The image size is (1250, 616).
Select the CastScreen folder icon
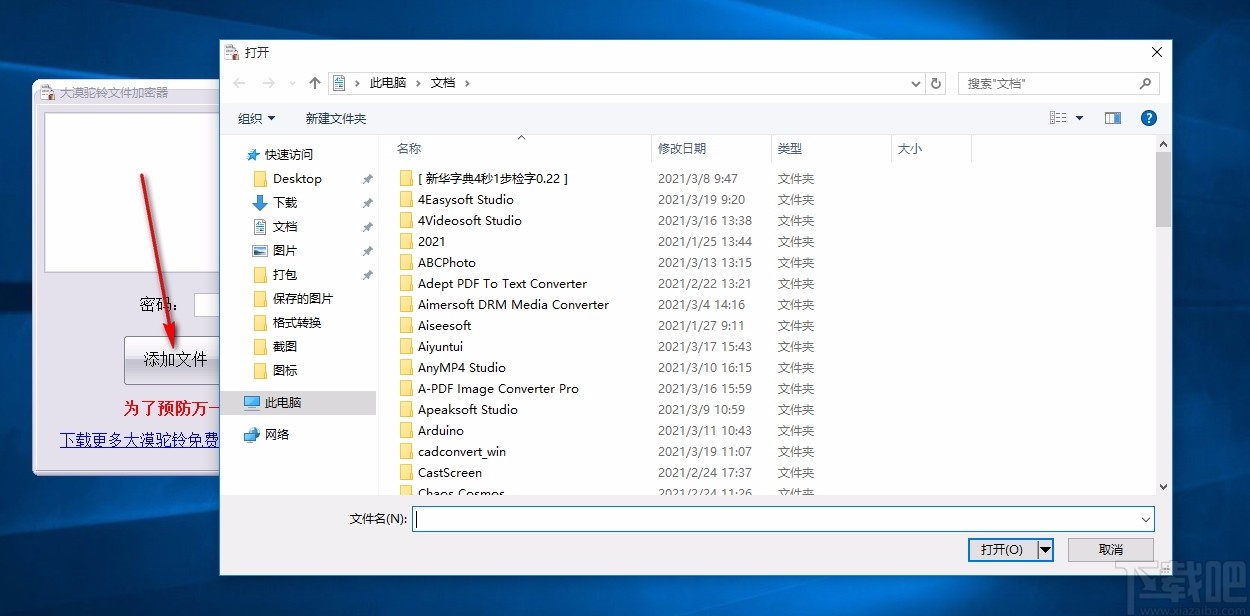click(405, 472)
